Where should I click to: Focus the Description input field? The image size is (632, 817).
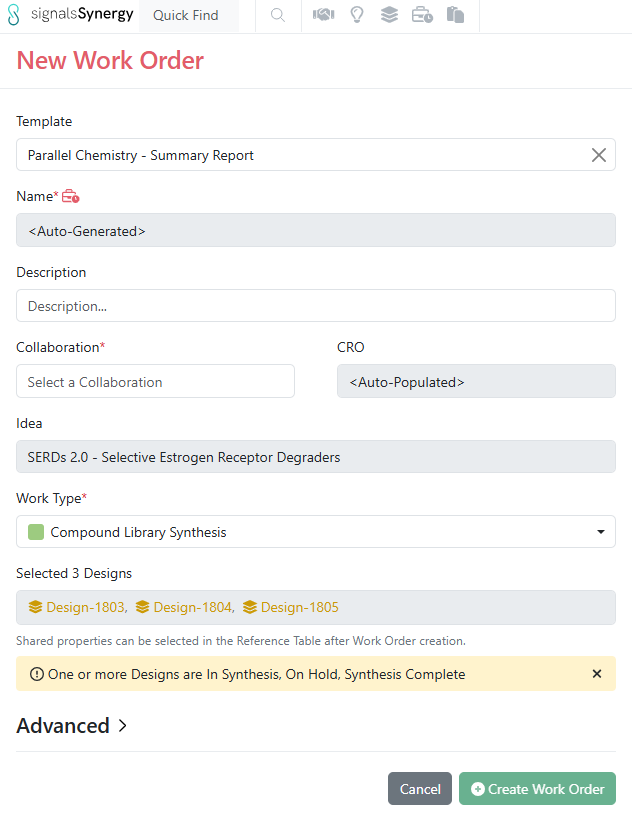pyautogui.click(x=315, y=306)
